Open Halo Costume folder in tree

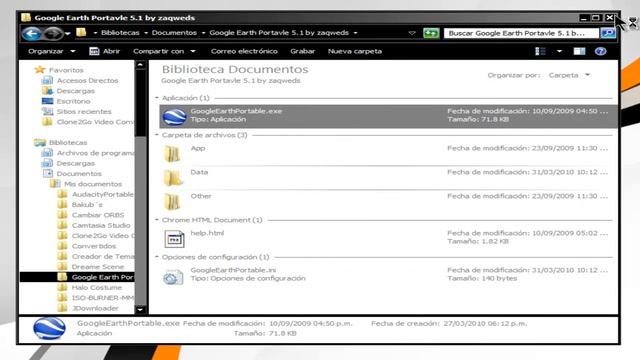click(97, 287)
